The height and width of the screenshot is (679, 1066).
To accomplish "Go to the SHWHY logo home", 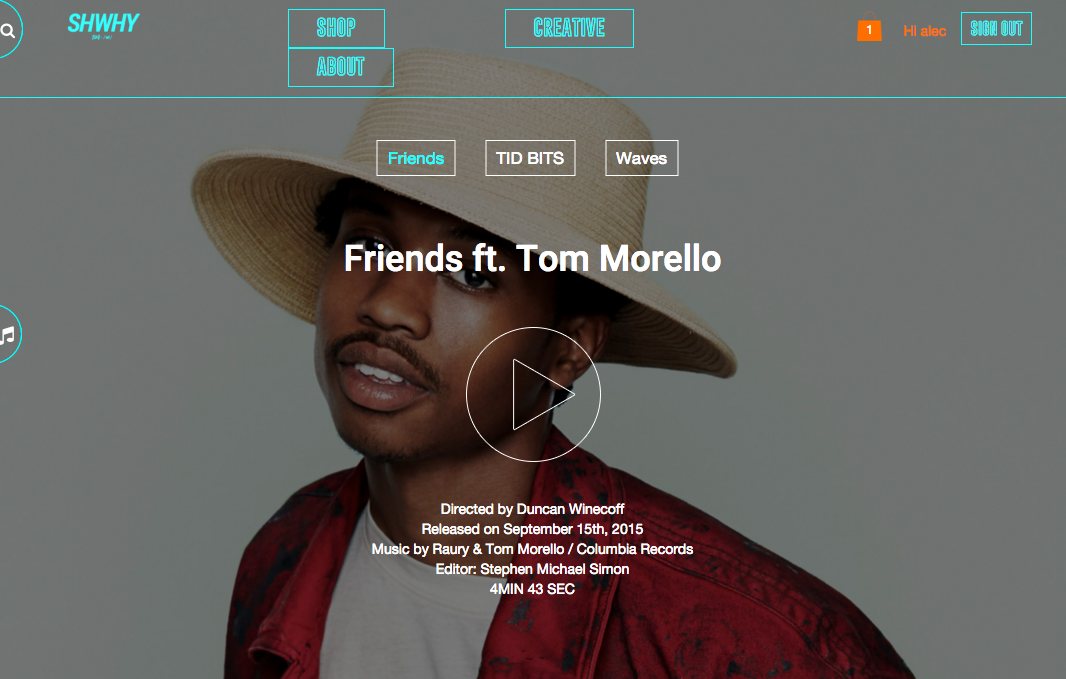I will point(103,25).
